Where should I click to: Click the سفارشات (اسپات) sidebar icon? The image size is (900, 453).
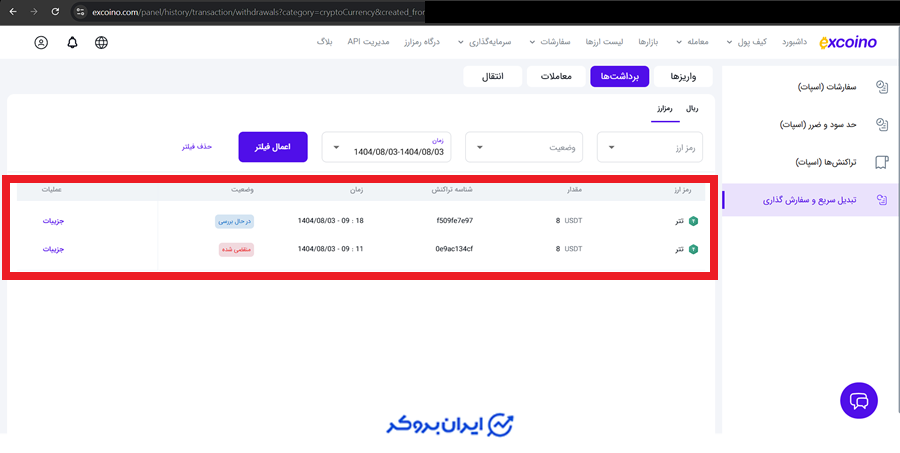point(882,87)
